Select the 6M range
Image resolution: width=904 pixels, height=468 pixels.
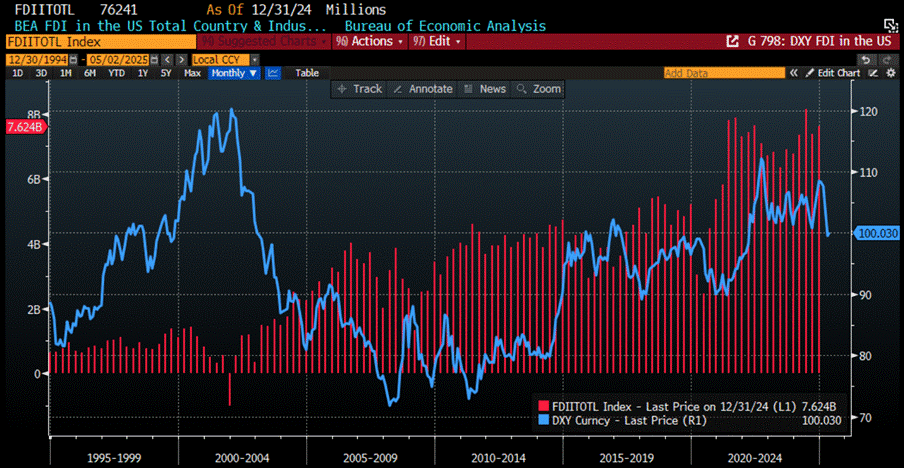coord(89,73)
